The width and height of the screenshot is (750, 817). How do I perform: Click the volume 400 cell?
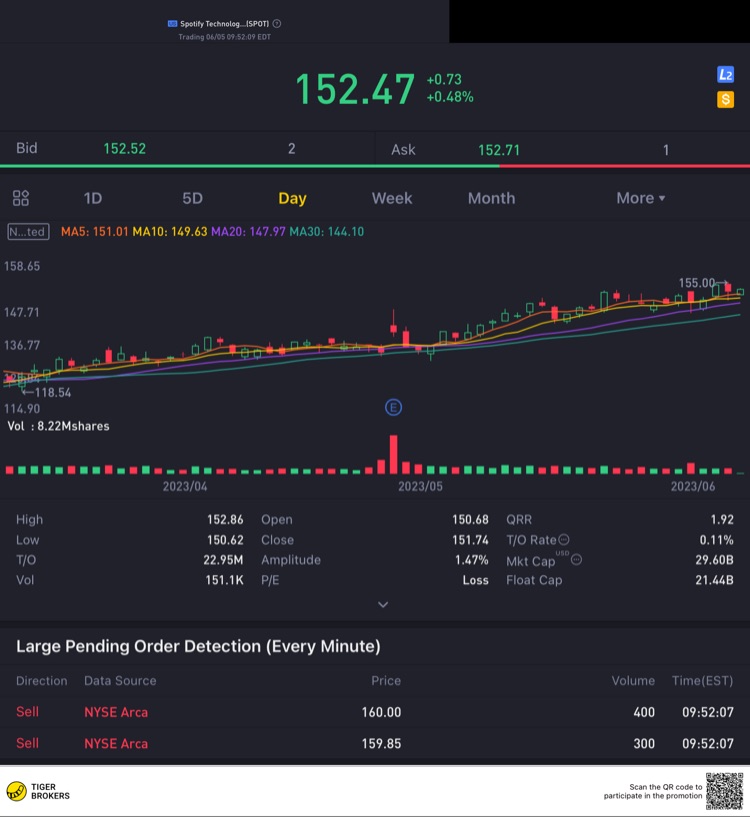click(644, 712)
